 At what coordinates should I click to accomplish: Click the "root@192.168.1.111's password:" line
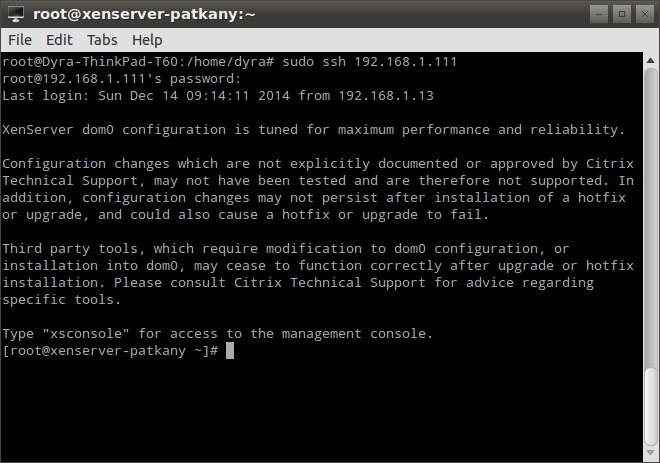(x=122, y=79)
